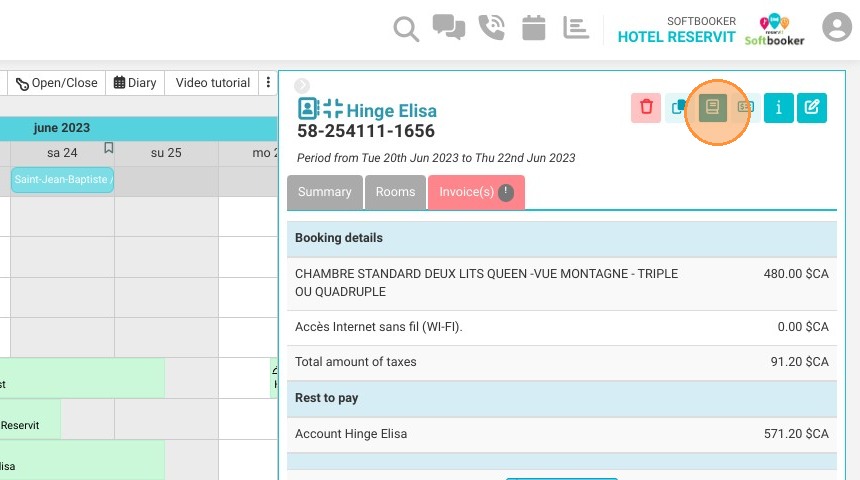Screen dimensions: 860x480
Task: Duplicate booking with copy icon
Action: [x=678, y=108]
